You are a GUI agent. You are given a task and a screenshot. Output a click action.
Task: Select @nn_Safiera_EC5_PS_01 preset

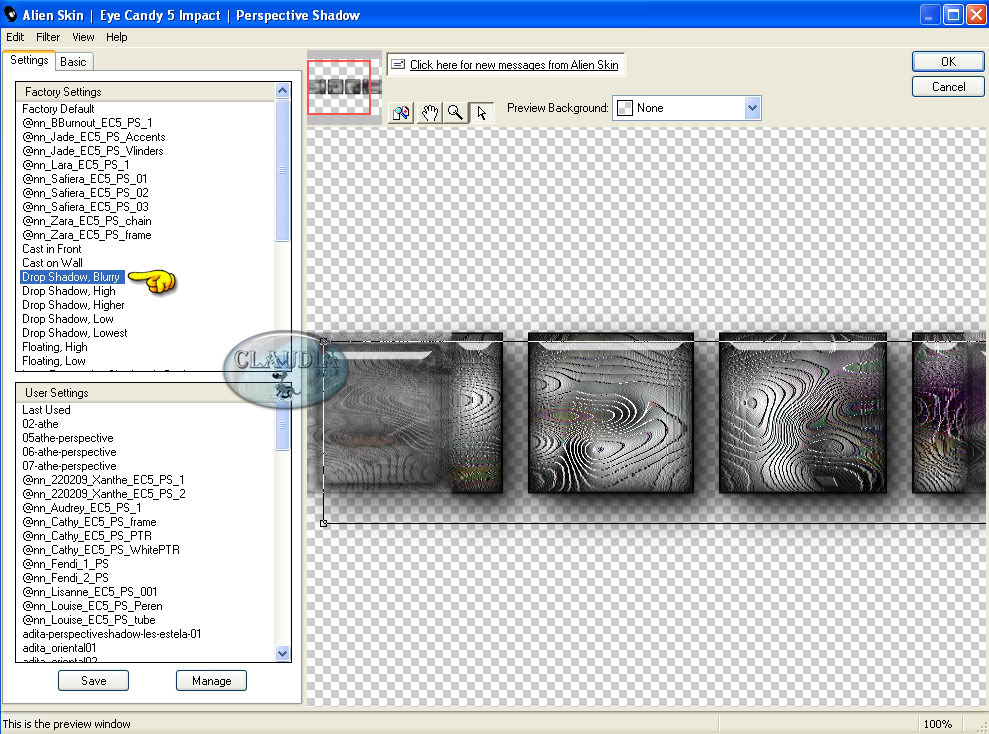(85, 178)
